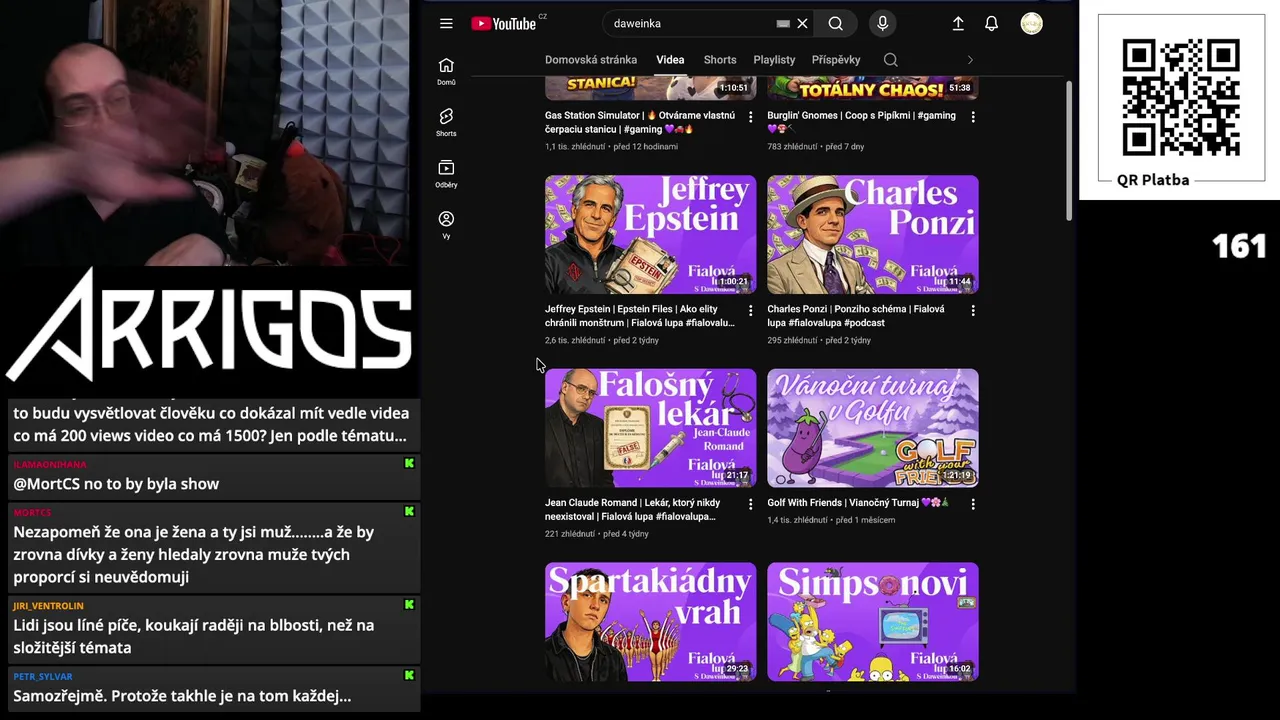The height and width of the screenshot is (720, 1280).
Task: Open Charles Ponzi Ponziho schéma title
Action: [856, 316]
